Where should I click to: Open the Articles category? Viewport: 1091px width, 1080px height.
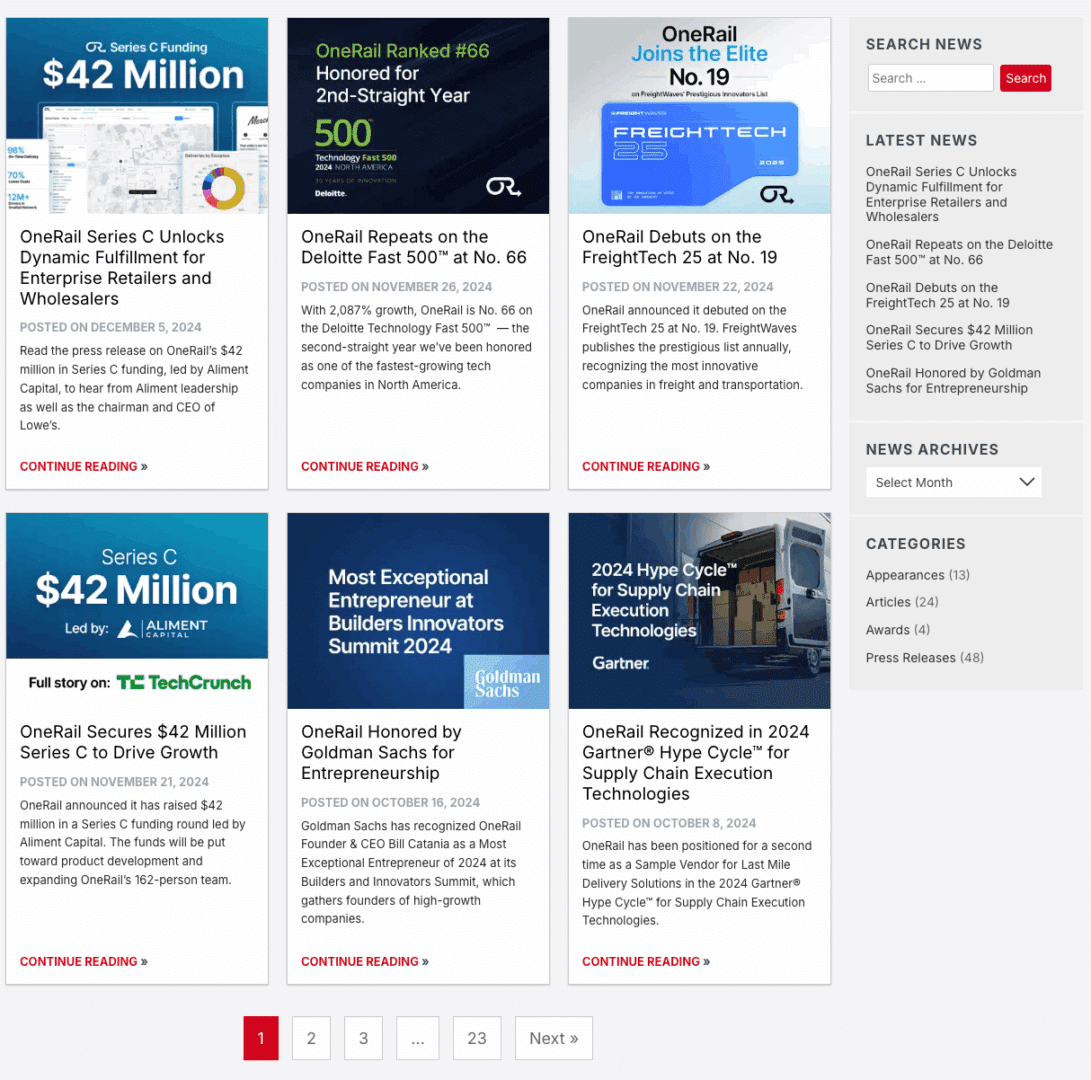tap(889, 602)
